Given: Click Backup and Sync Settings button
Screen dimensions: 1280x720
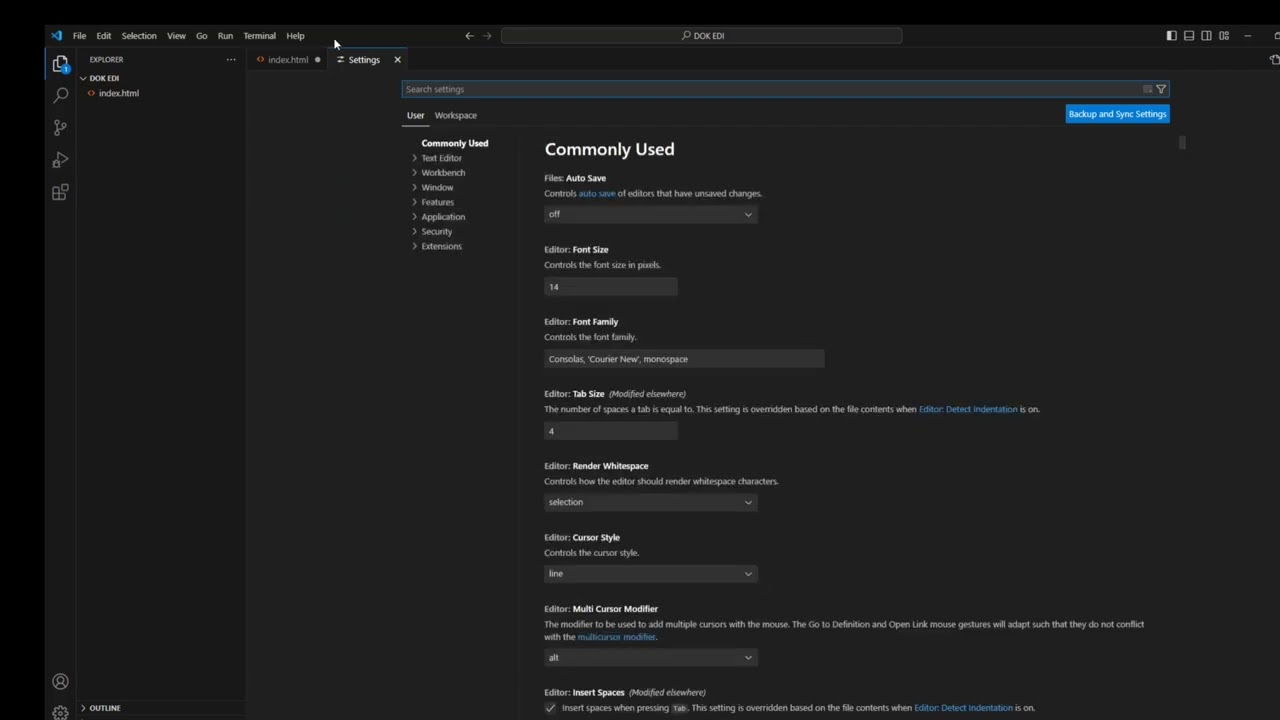Looking at the screenshot, I should click(x=1117, y=114).
